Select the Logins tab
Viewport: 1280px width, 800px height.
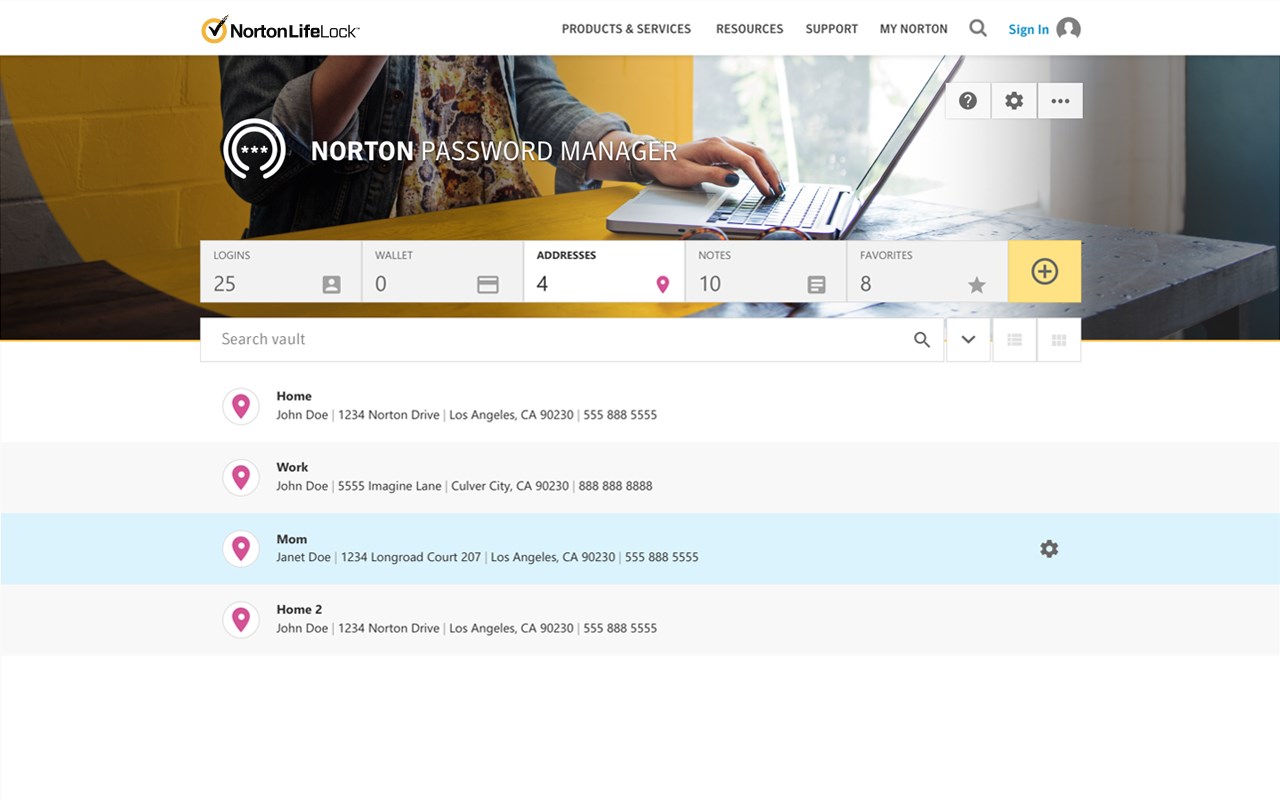coord(281,271)
